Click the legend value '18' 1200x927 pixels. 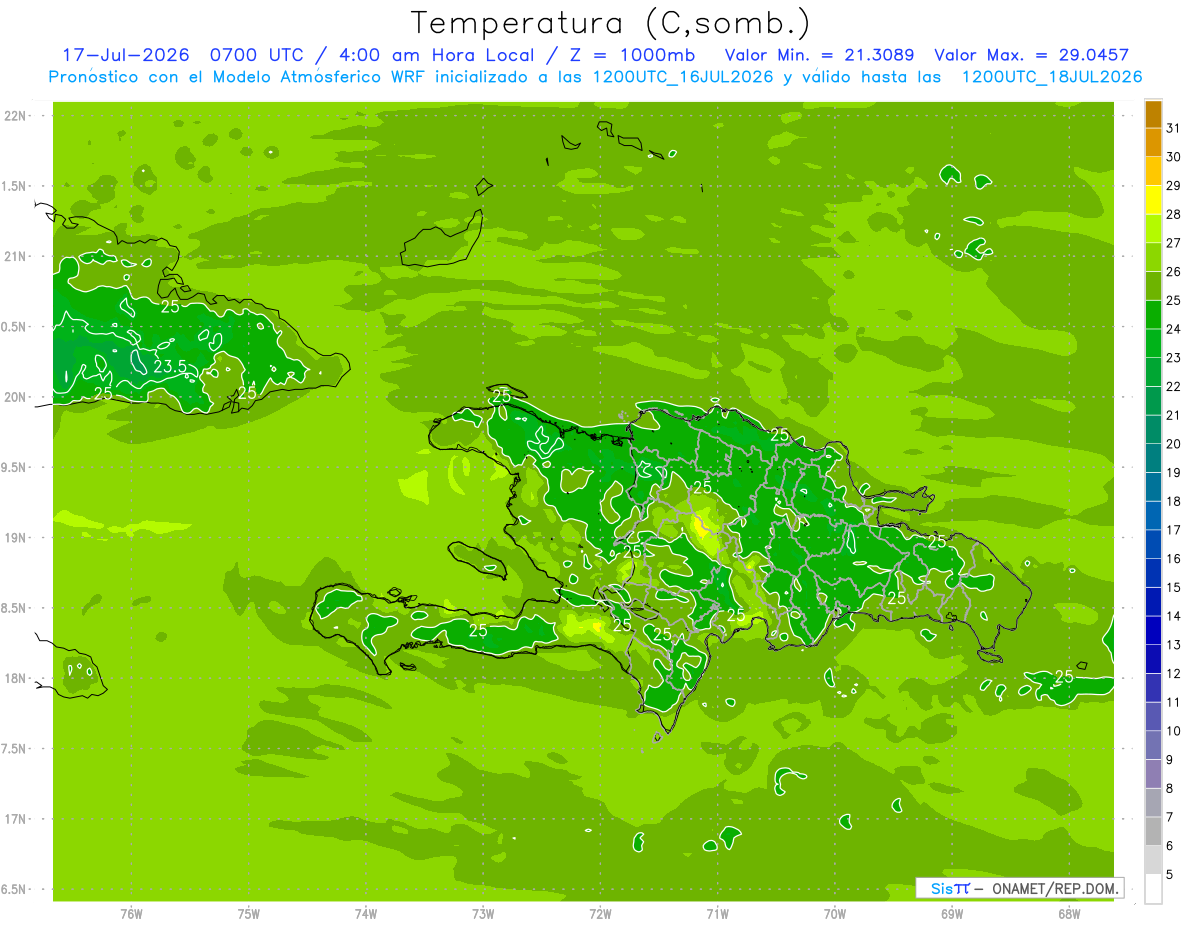[x=1173, y=501]
